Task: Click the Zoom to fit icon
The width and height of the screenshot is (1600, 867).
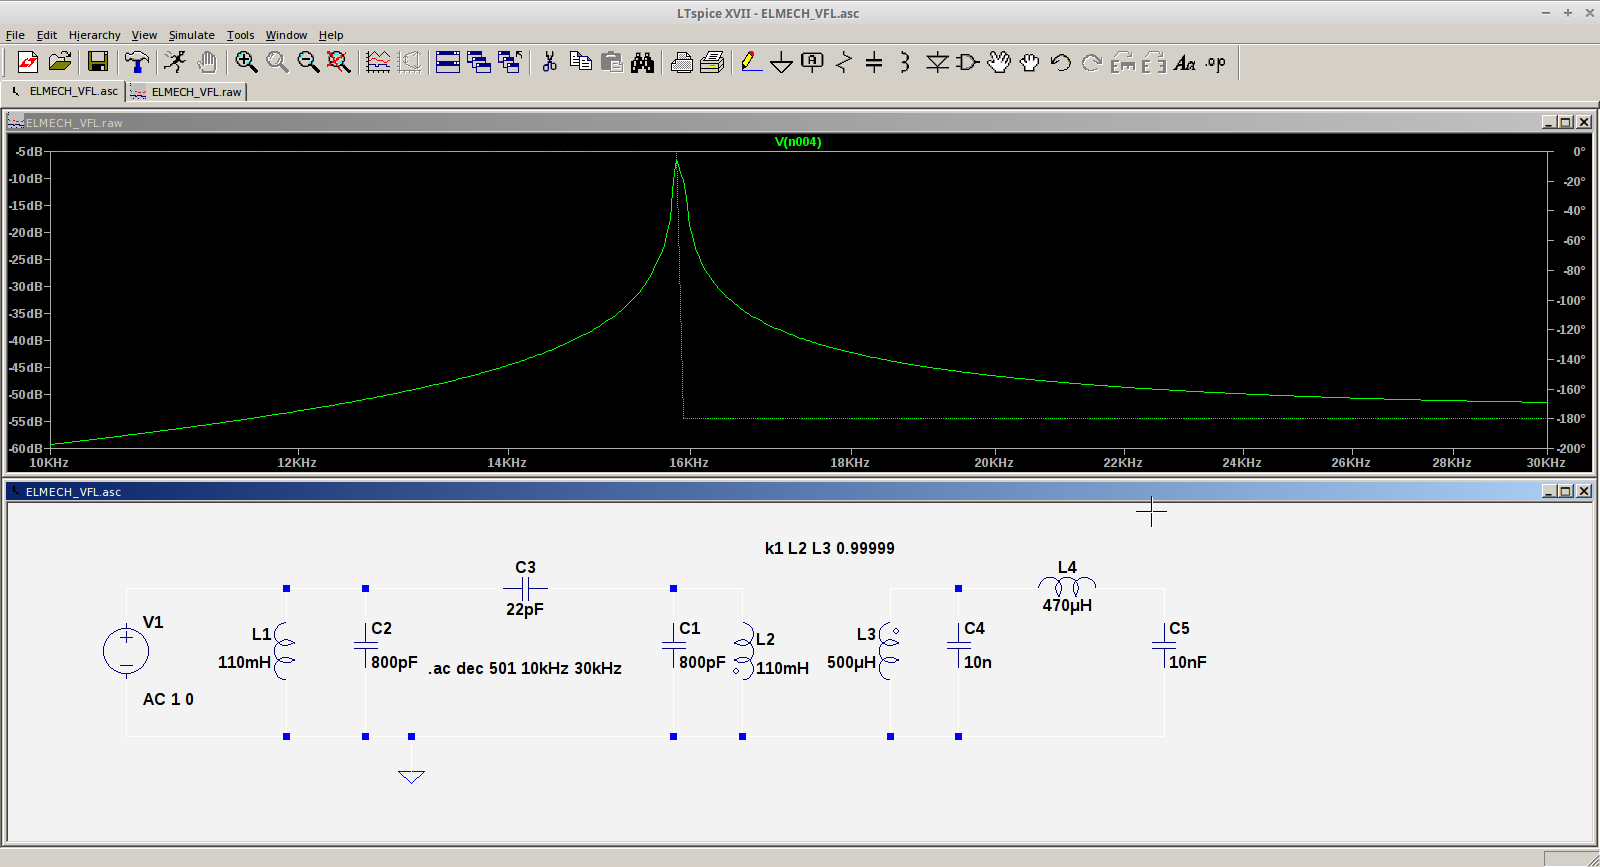Action: point(339,62)
